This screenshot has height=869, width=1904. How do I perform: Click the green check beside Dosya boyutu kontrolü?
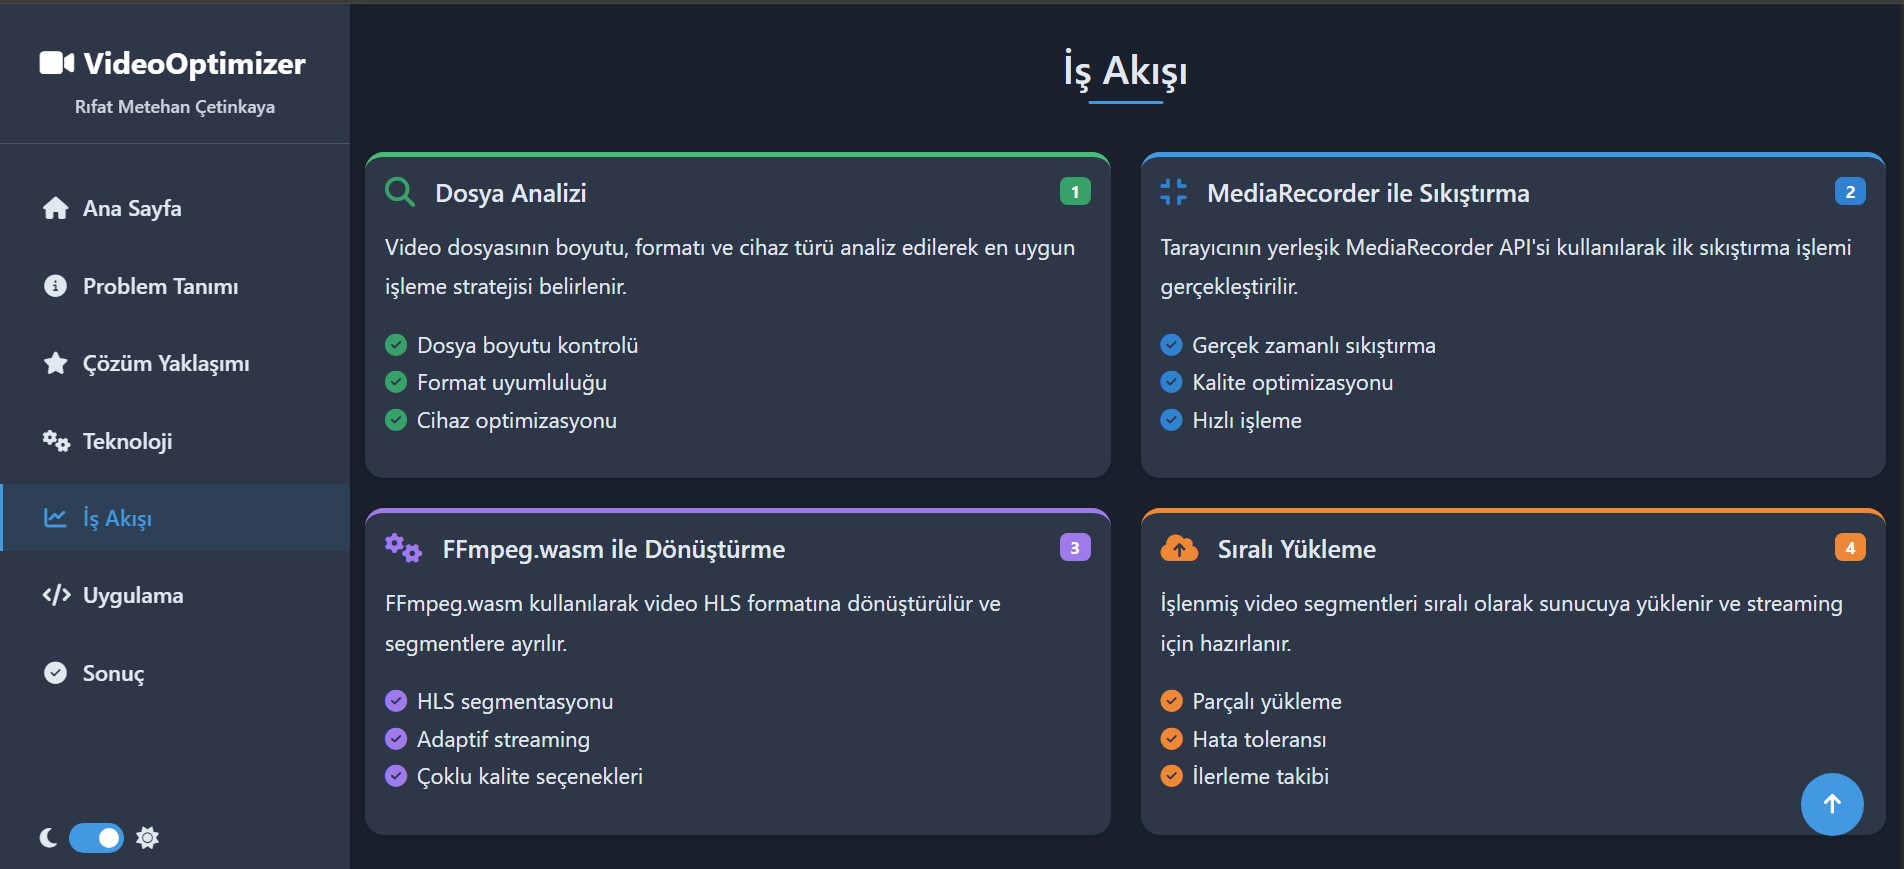tap(396, 345)
